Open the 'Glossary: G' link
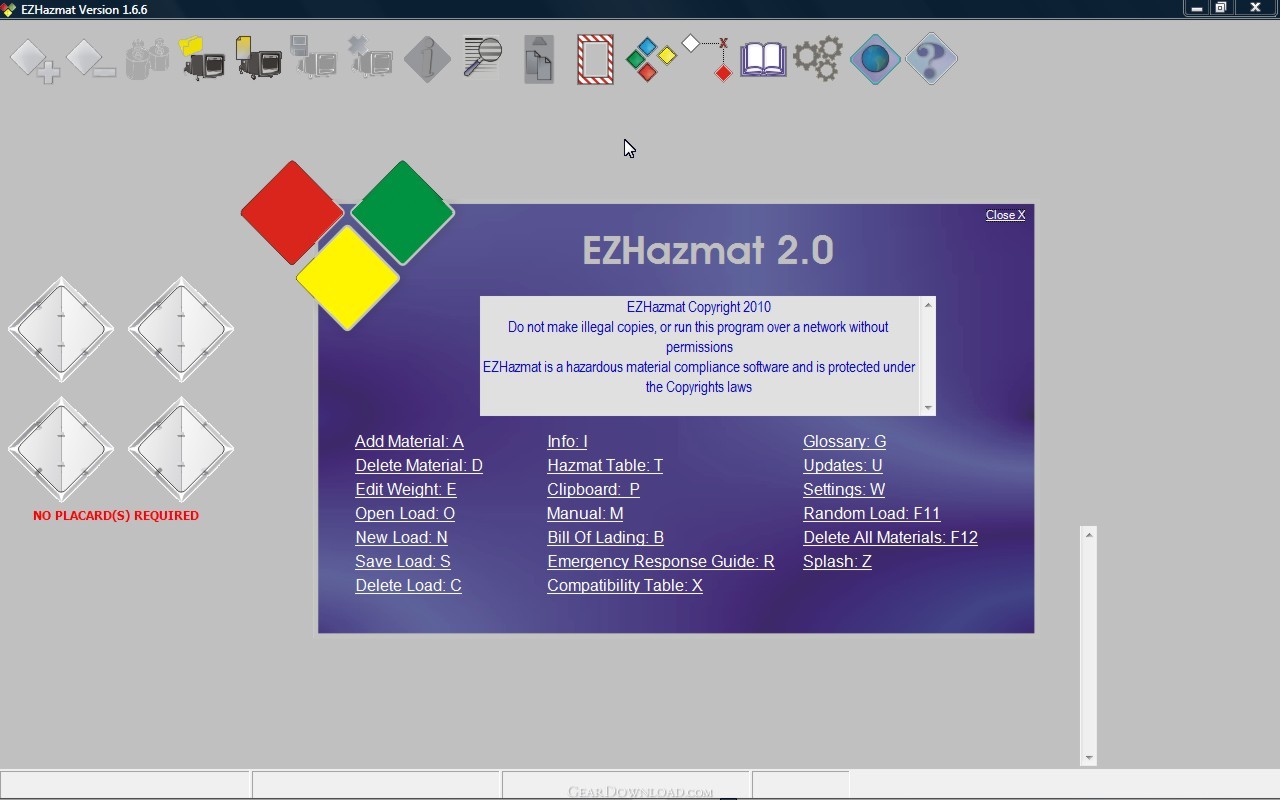The width and height of the screenshot is (1280, 800). coord(844,441)
